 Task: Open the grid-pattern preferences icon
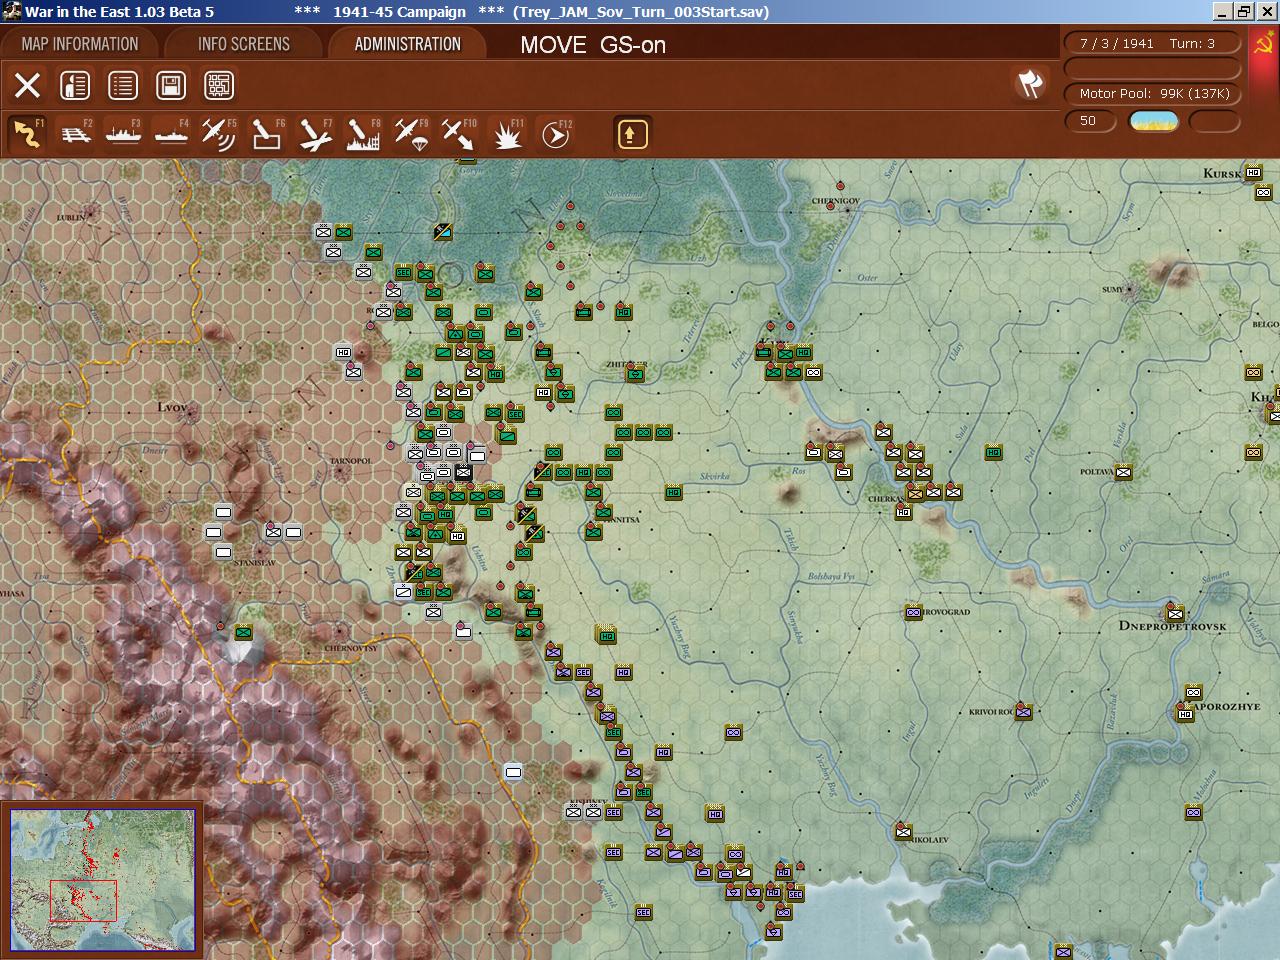(x=219, y=86)
